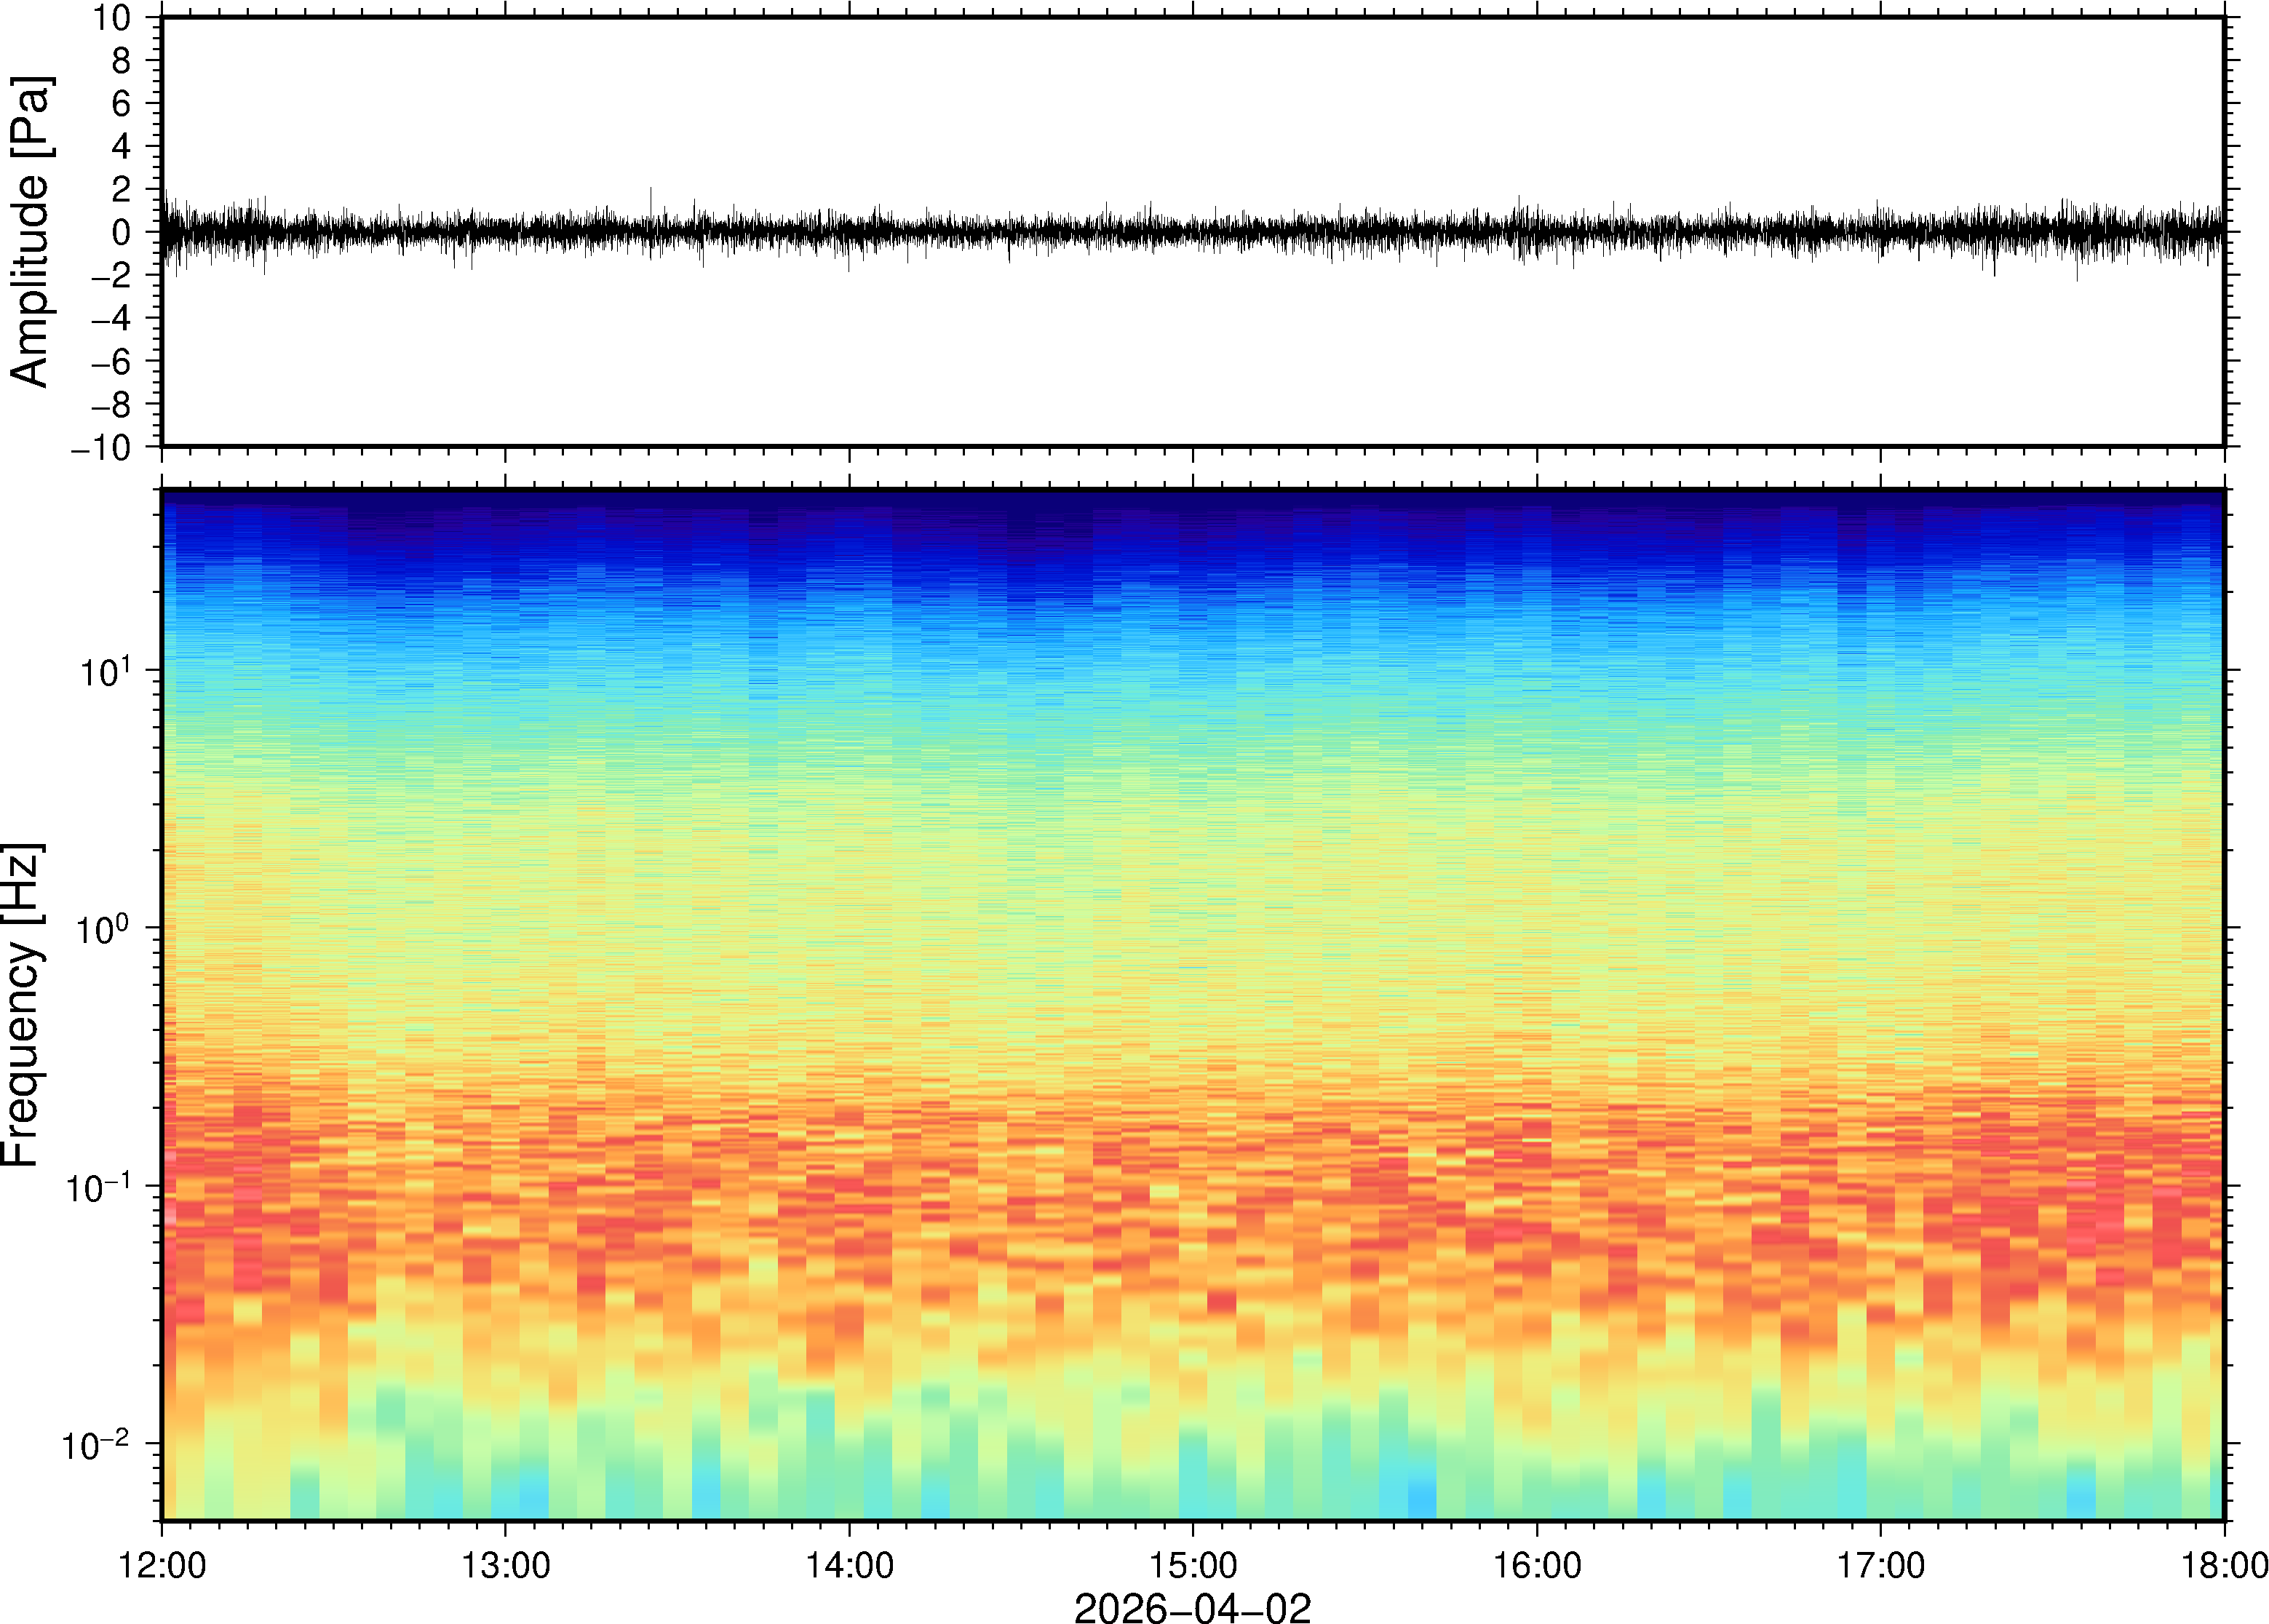Click the 10⁻² frequency tick label
The width and height of the screenshot is (2269, 1624).
click(x=96, y=1444)
